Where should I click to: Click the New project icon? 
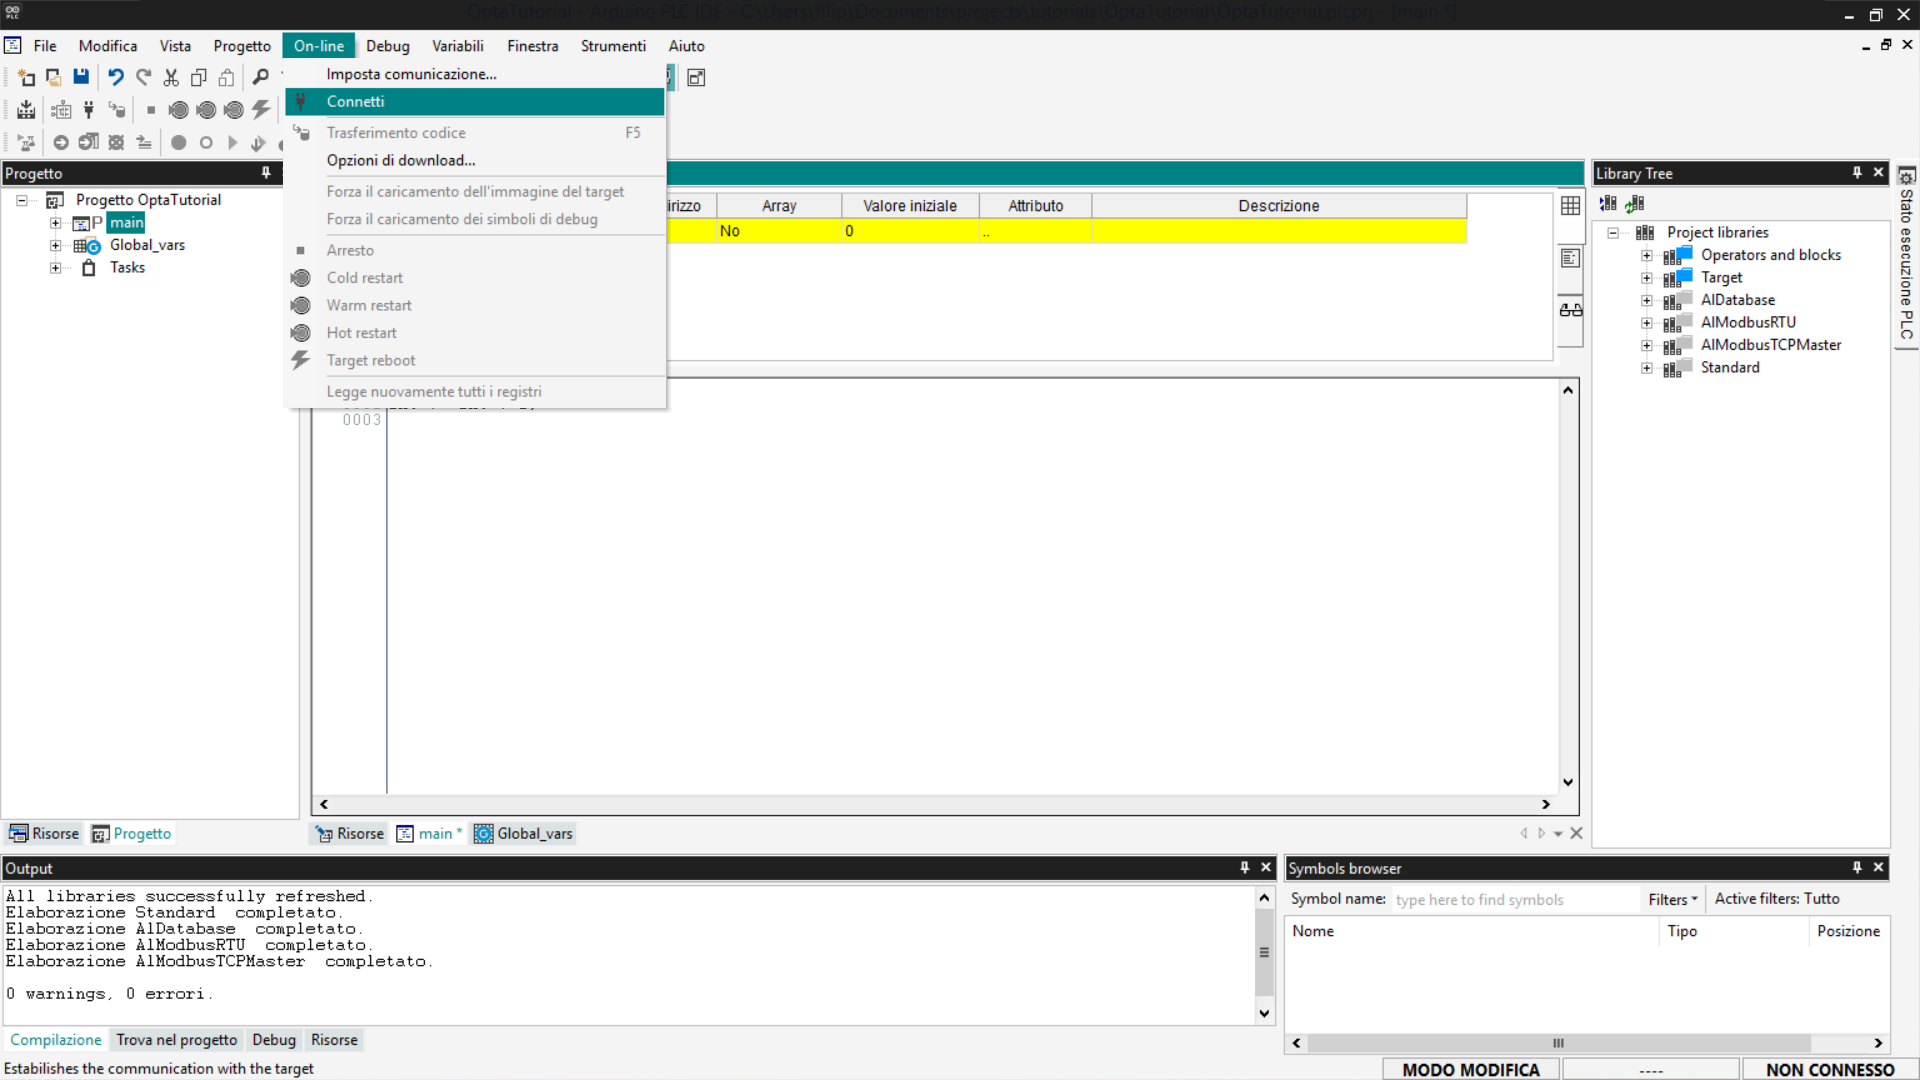26,77
